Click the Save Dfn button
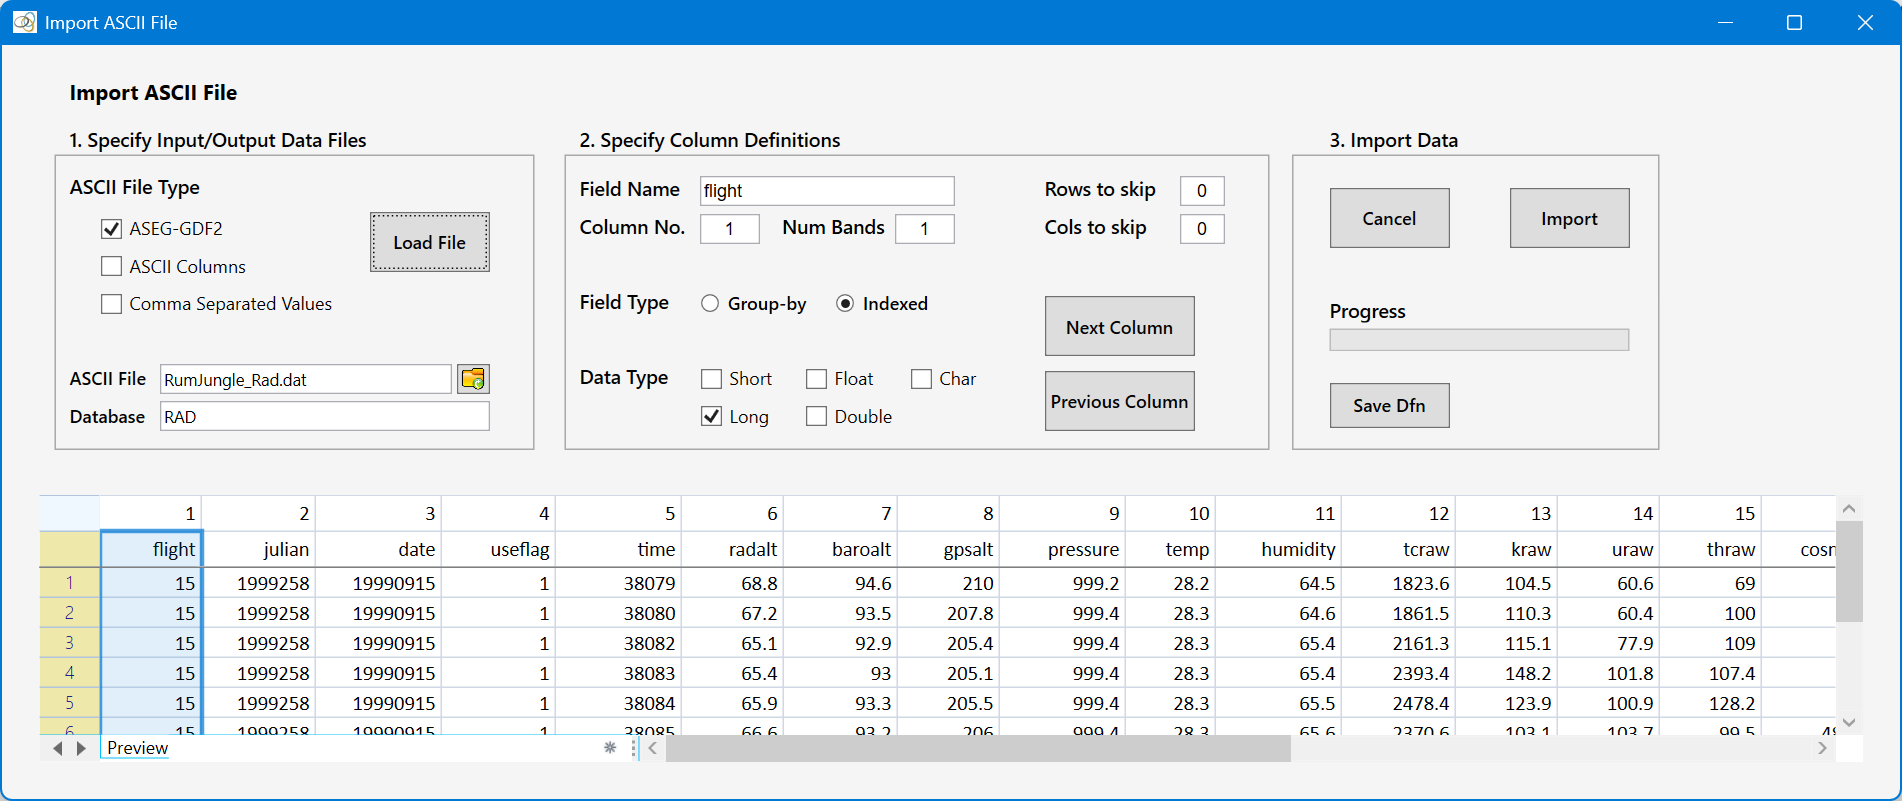The width and height of the screenshot is (1902, 801). 1389,405
